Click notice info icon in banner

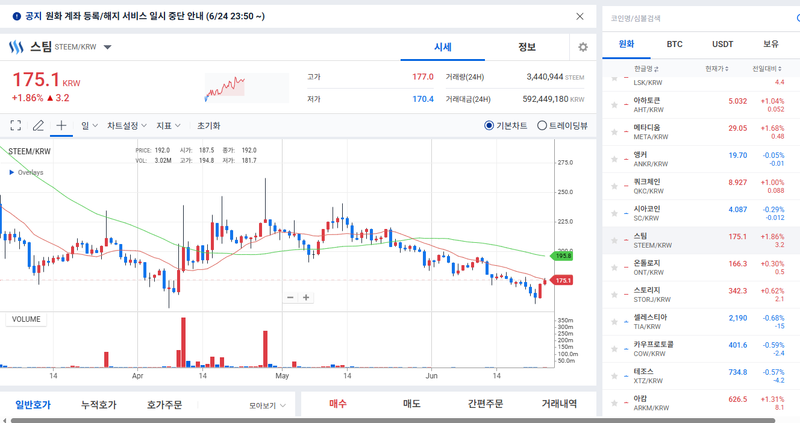pyautogui.click(x=17, y=16)
